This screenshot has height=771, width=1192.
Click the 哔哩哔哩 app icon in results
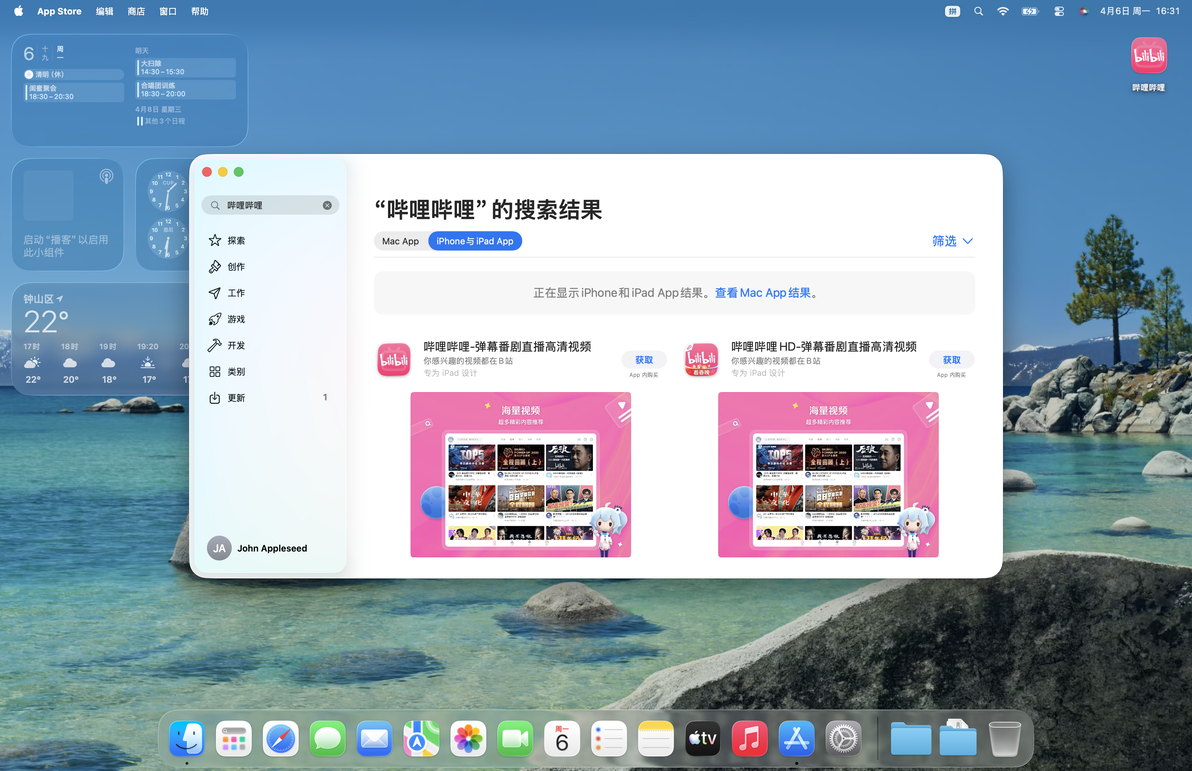pos(394,360)
